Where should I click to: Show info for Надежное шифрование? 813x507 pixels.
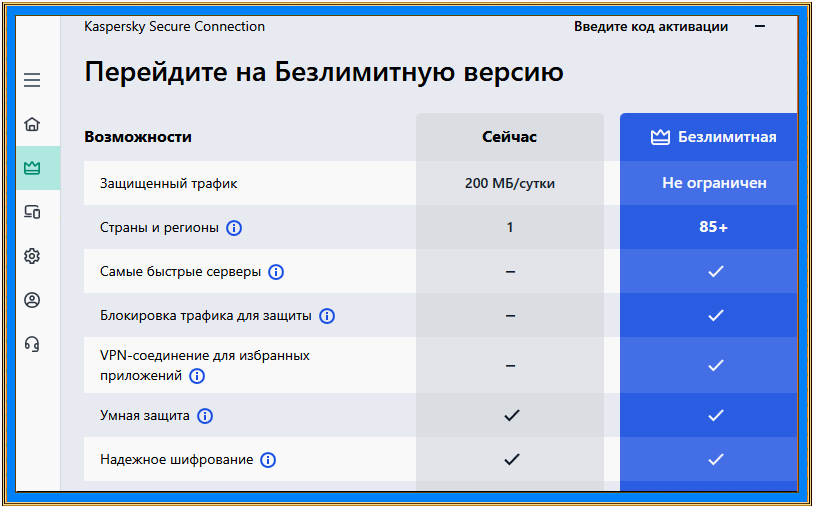click(268, 460)
